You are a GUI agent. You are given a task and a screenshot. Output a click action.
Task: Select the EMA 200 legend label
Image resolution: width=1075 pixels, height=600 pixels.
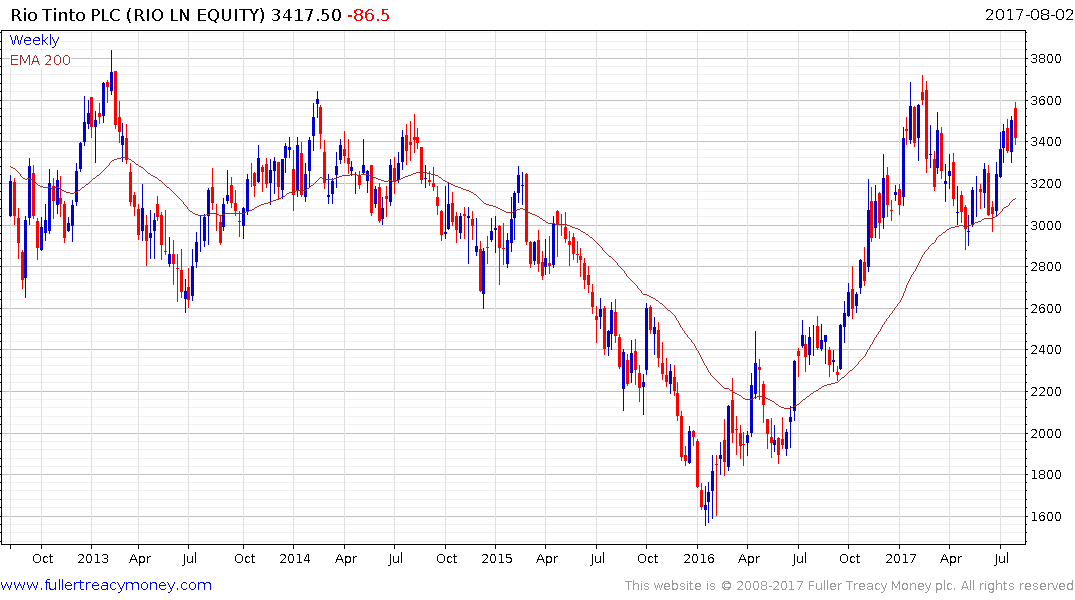40,60
